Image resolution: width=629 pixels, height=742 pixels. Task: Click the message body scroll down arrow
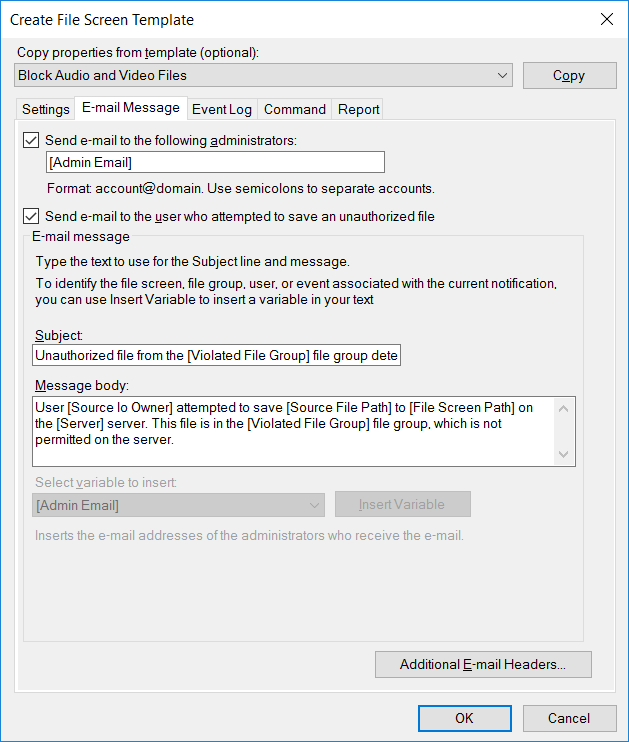coord(563,454)
